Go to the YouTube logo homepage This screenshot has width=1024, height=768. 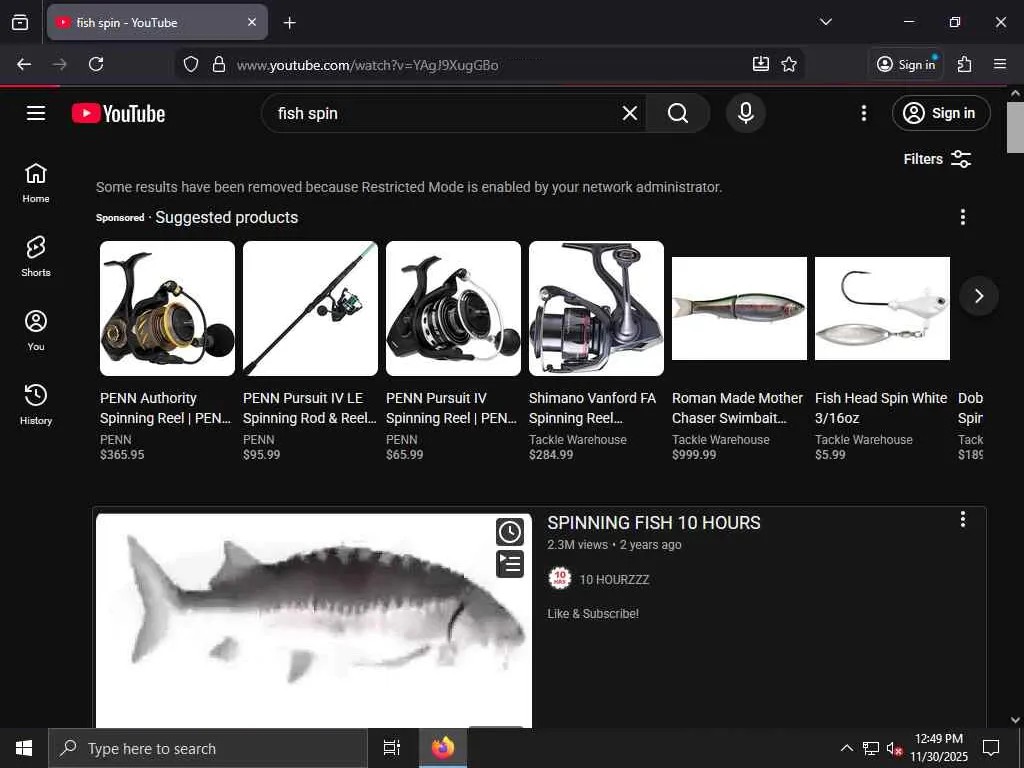118,114
